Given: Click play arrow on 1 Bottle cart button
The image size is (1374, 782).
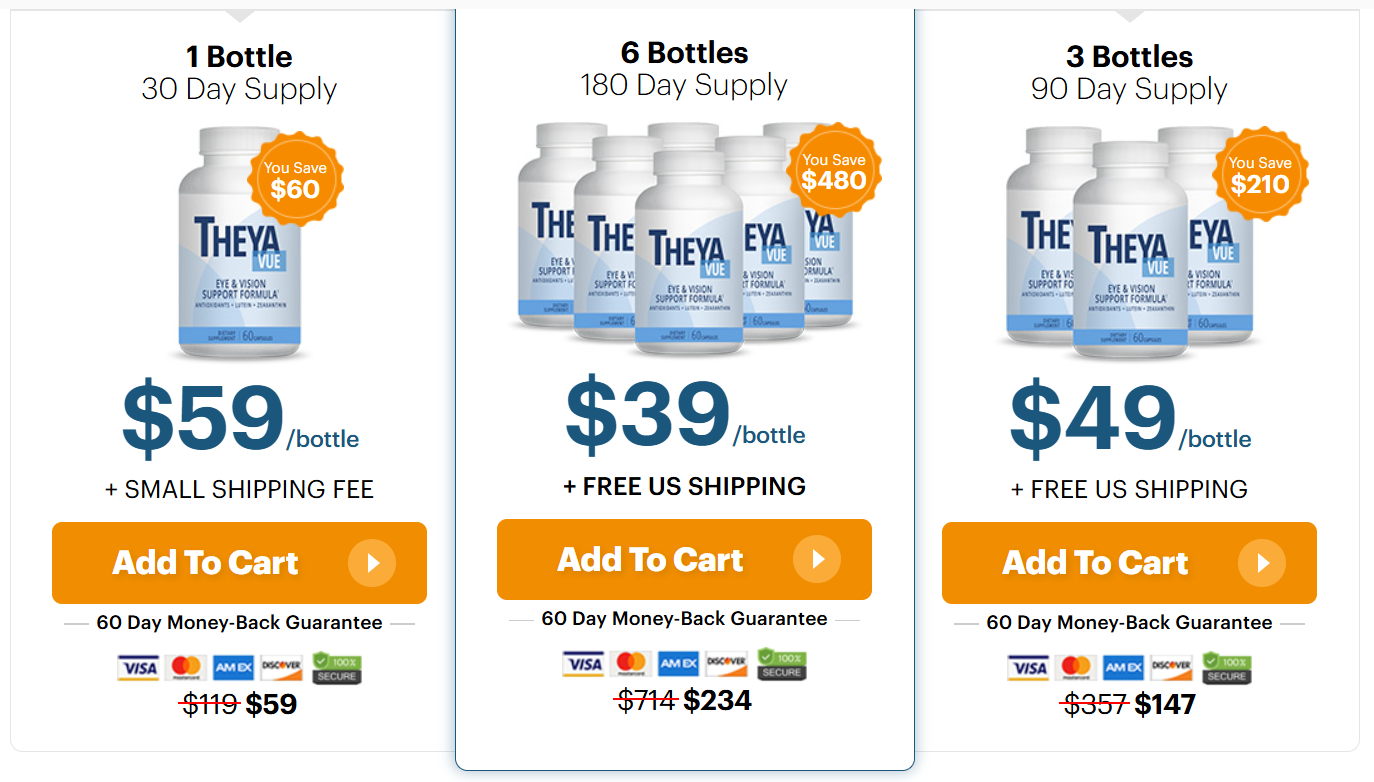Looking at the screenshot, I should pos(372,563).
